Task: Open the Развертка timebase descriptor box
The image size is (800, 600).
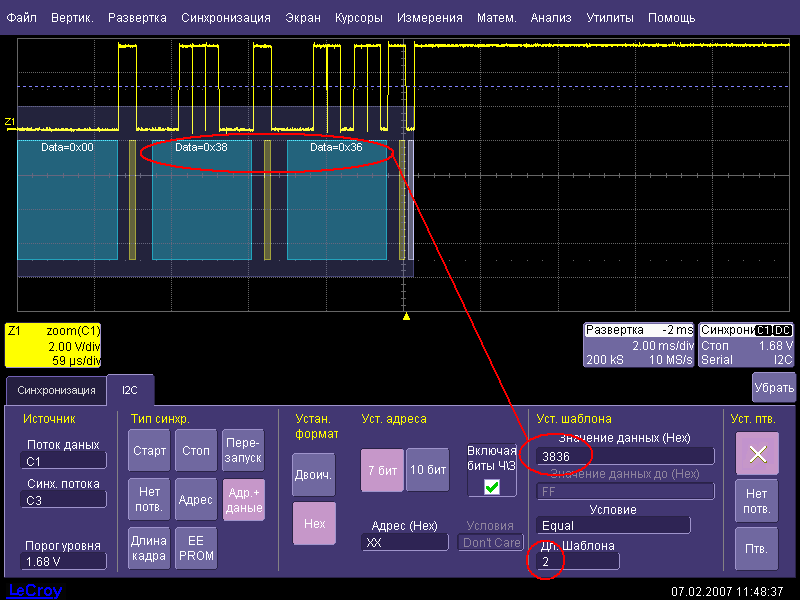Action: (639, 344)
